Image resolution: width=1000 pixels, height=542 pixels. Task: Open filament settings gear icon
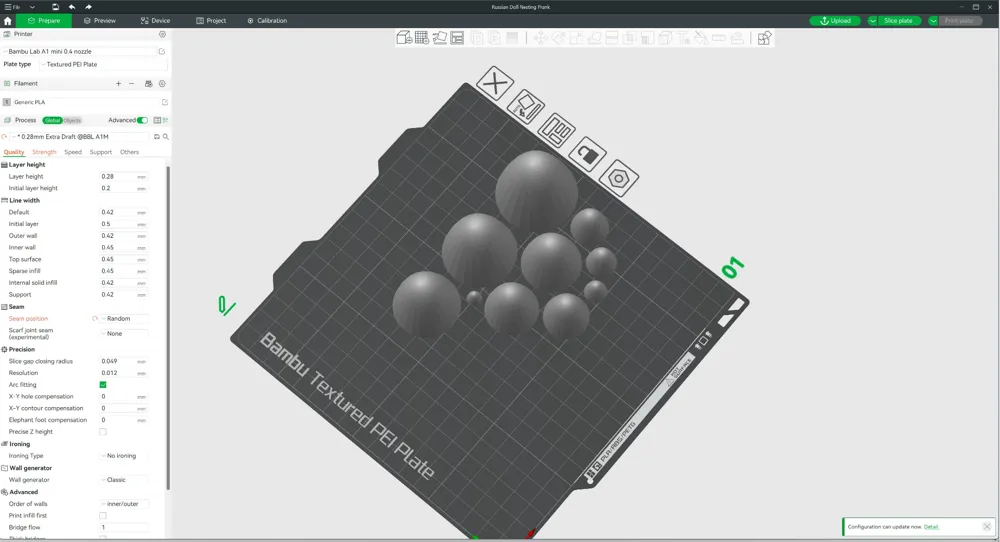[162, 84]
